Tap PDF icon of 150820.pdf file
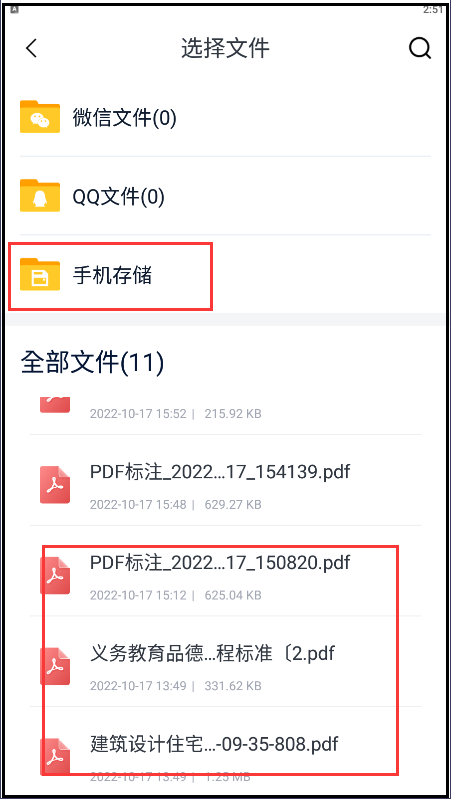 click(55, 576)
